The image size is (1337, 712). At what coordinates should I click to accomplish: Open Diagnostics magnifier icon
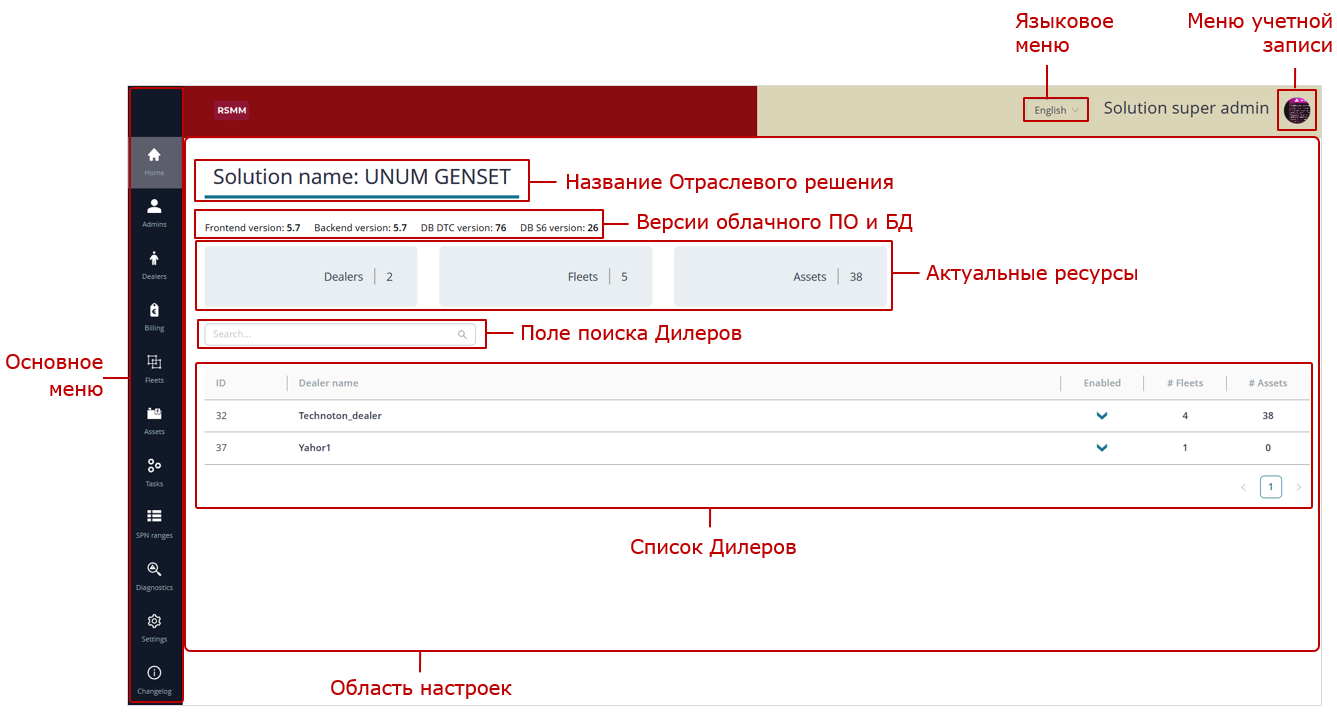pos(154,574)
